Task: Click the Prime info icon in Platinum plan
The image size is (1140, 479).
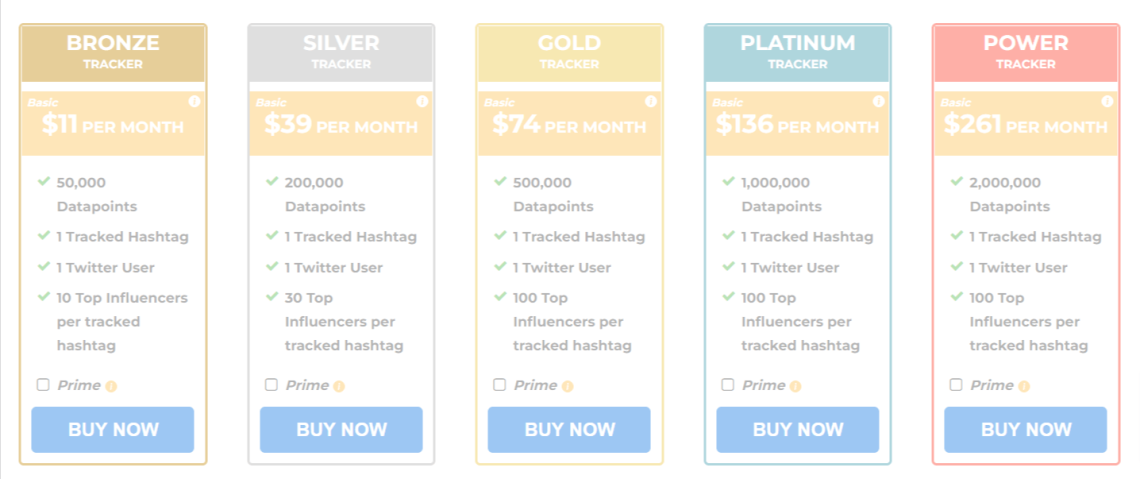Action: coord(796,386)
